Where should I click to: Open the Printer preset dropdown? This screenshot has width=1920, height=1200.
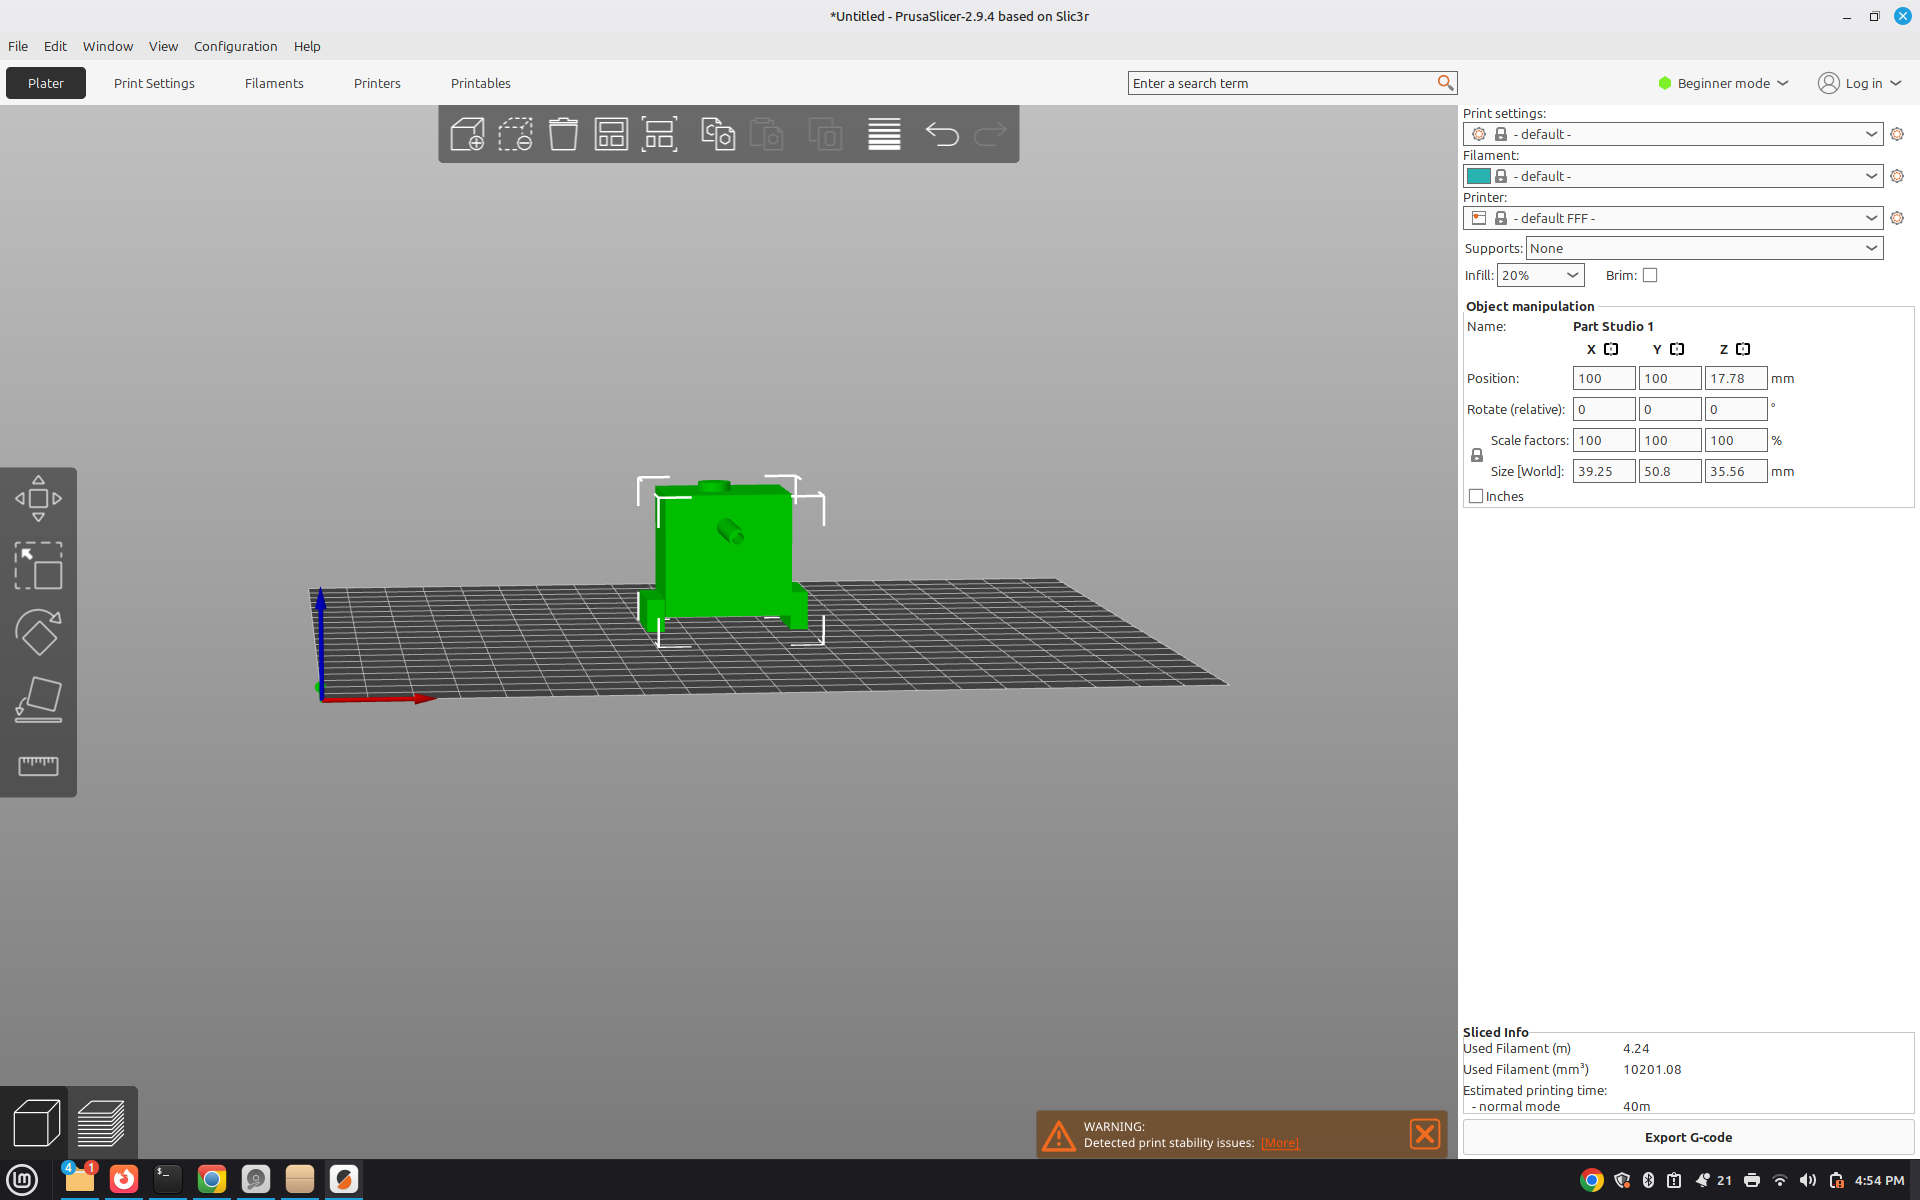[x=1673, y=218]
